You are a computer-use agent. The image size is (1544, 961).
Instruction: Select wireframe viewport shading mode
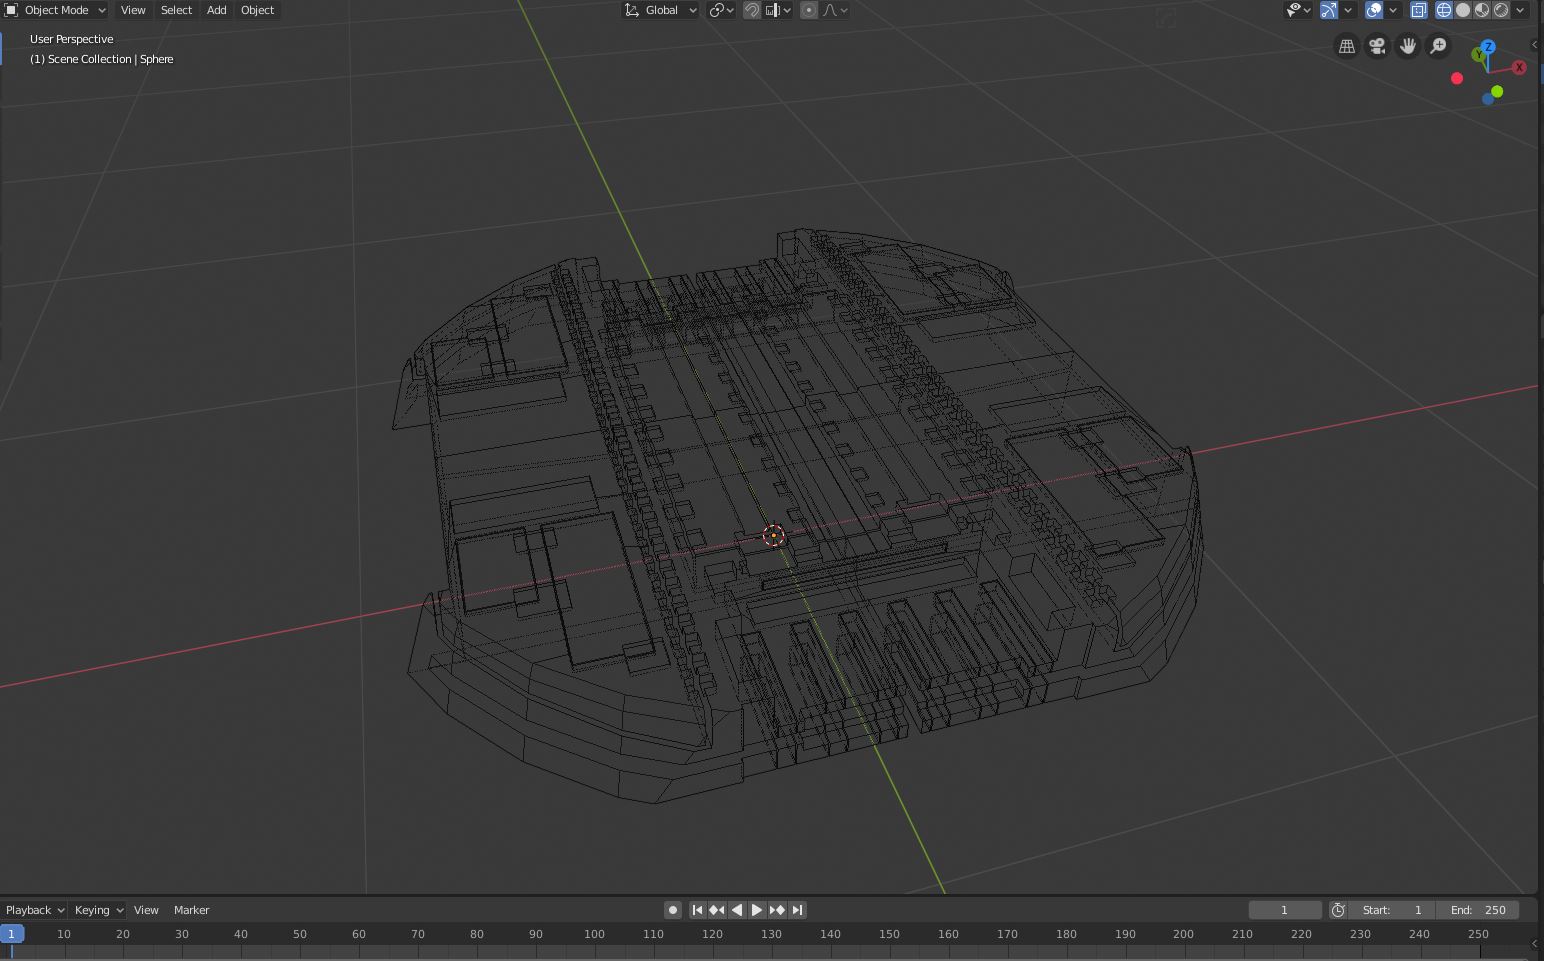point(1444,10)
